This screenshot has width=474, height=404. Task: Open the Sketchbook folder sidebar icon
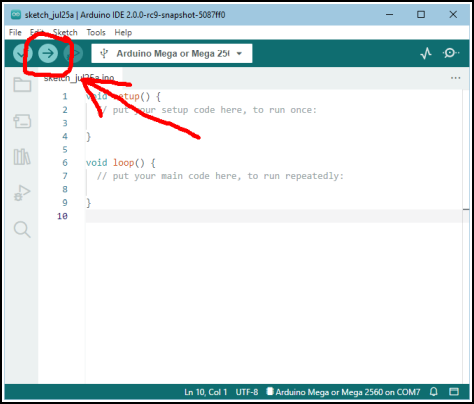(x=22, y=85)
